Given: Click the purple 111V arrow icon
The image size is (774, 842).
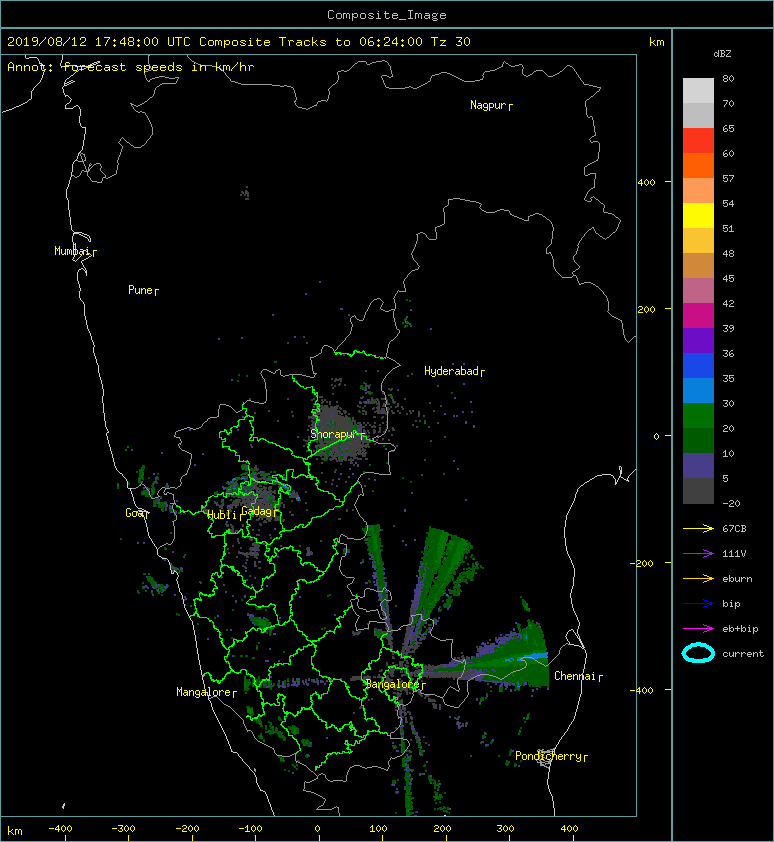Looking at the screenshot, I should tap(698, 554).
